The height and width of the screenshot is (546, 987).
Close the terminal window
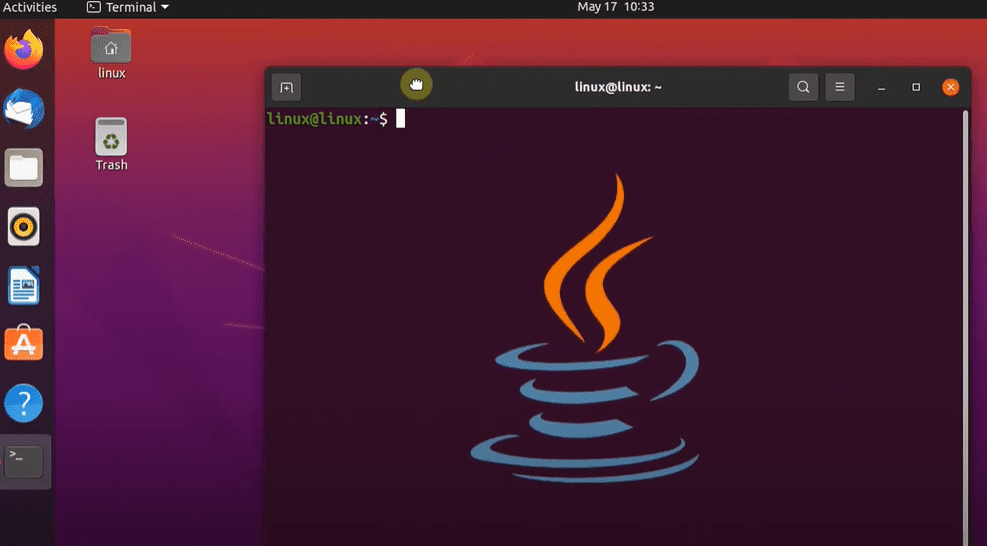point(950,87)
